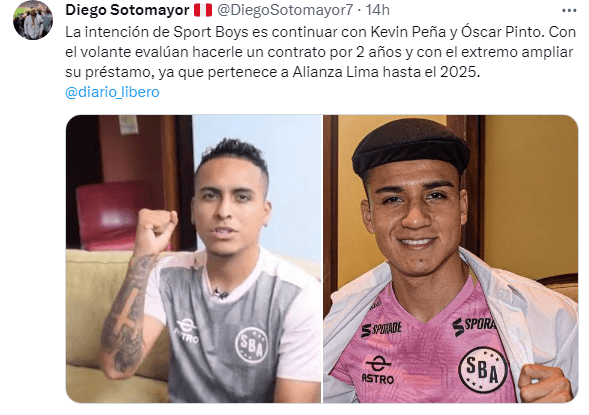Open the @DiegoSotomayor7 handle link
This screenshot has height=415, width=589.
point(285,10)
